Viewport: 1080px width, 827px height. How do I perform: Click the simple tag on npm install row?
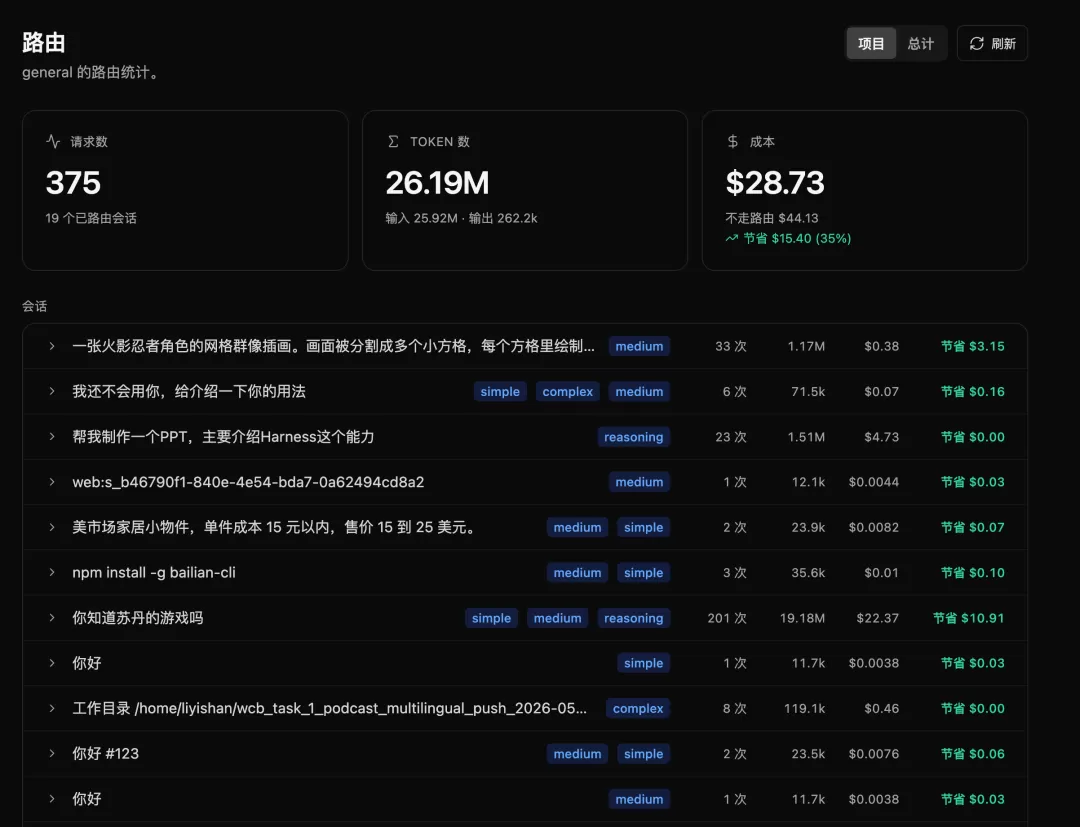coord(643,572)
